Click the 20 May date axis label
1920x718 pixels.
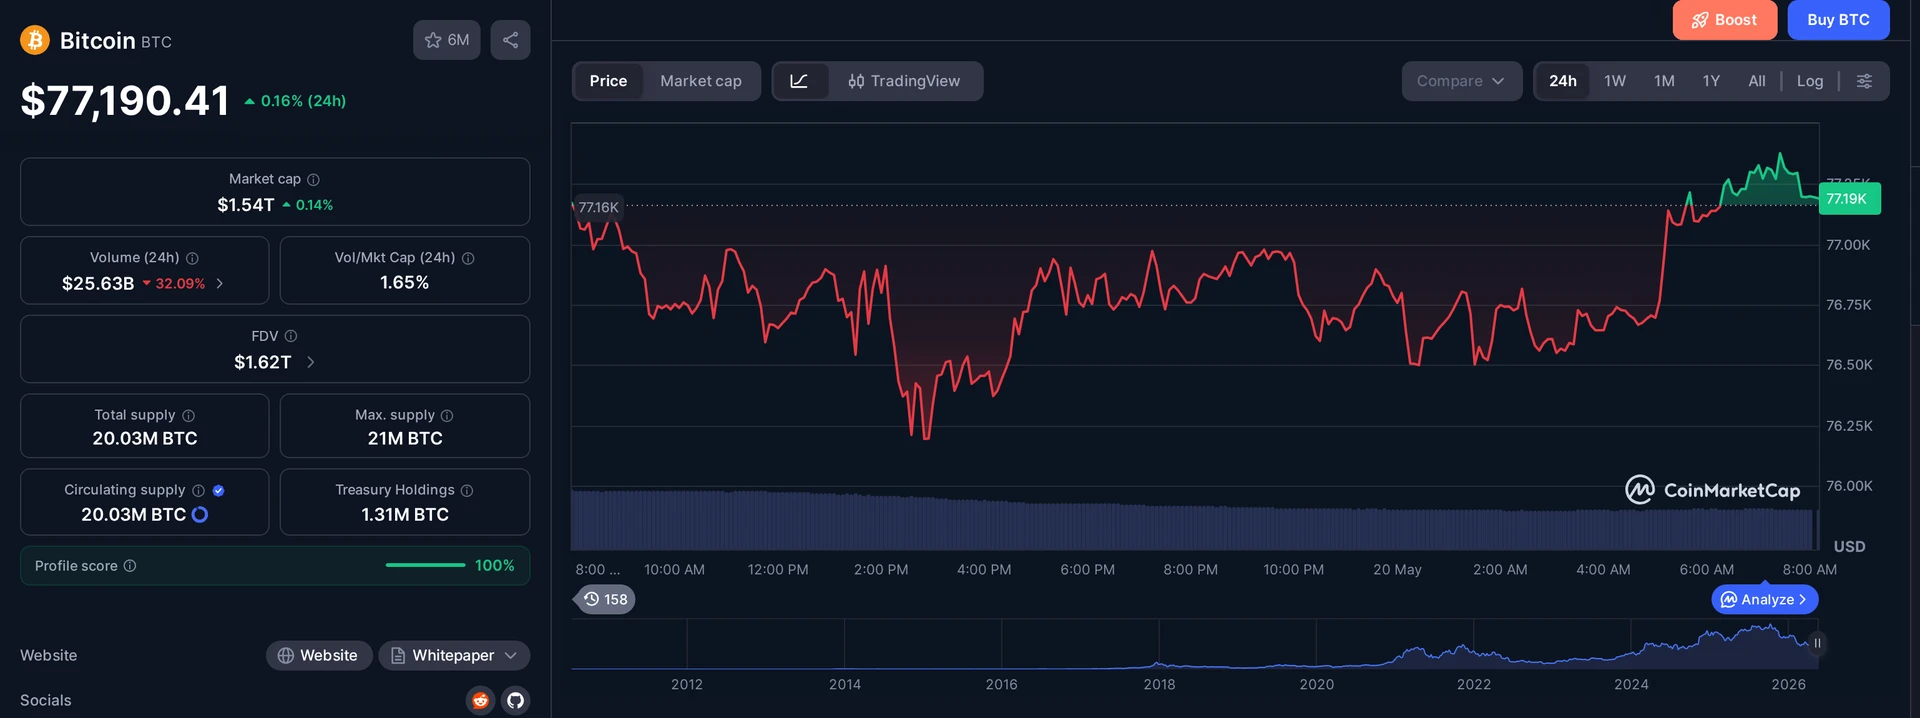point(1397,570)
